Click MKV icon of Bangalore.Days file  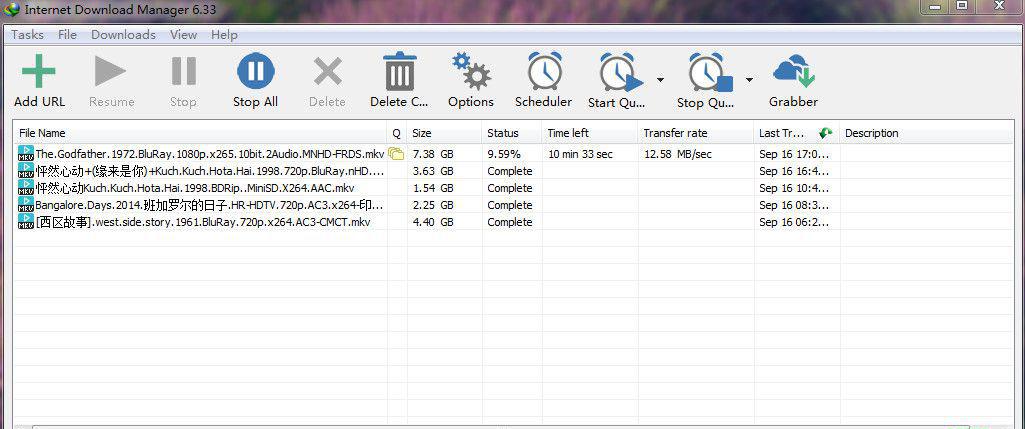[x=26, y=205]
